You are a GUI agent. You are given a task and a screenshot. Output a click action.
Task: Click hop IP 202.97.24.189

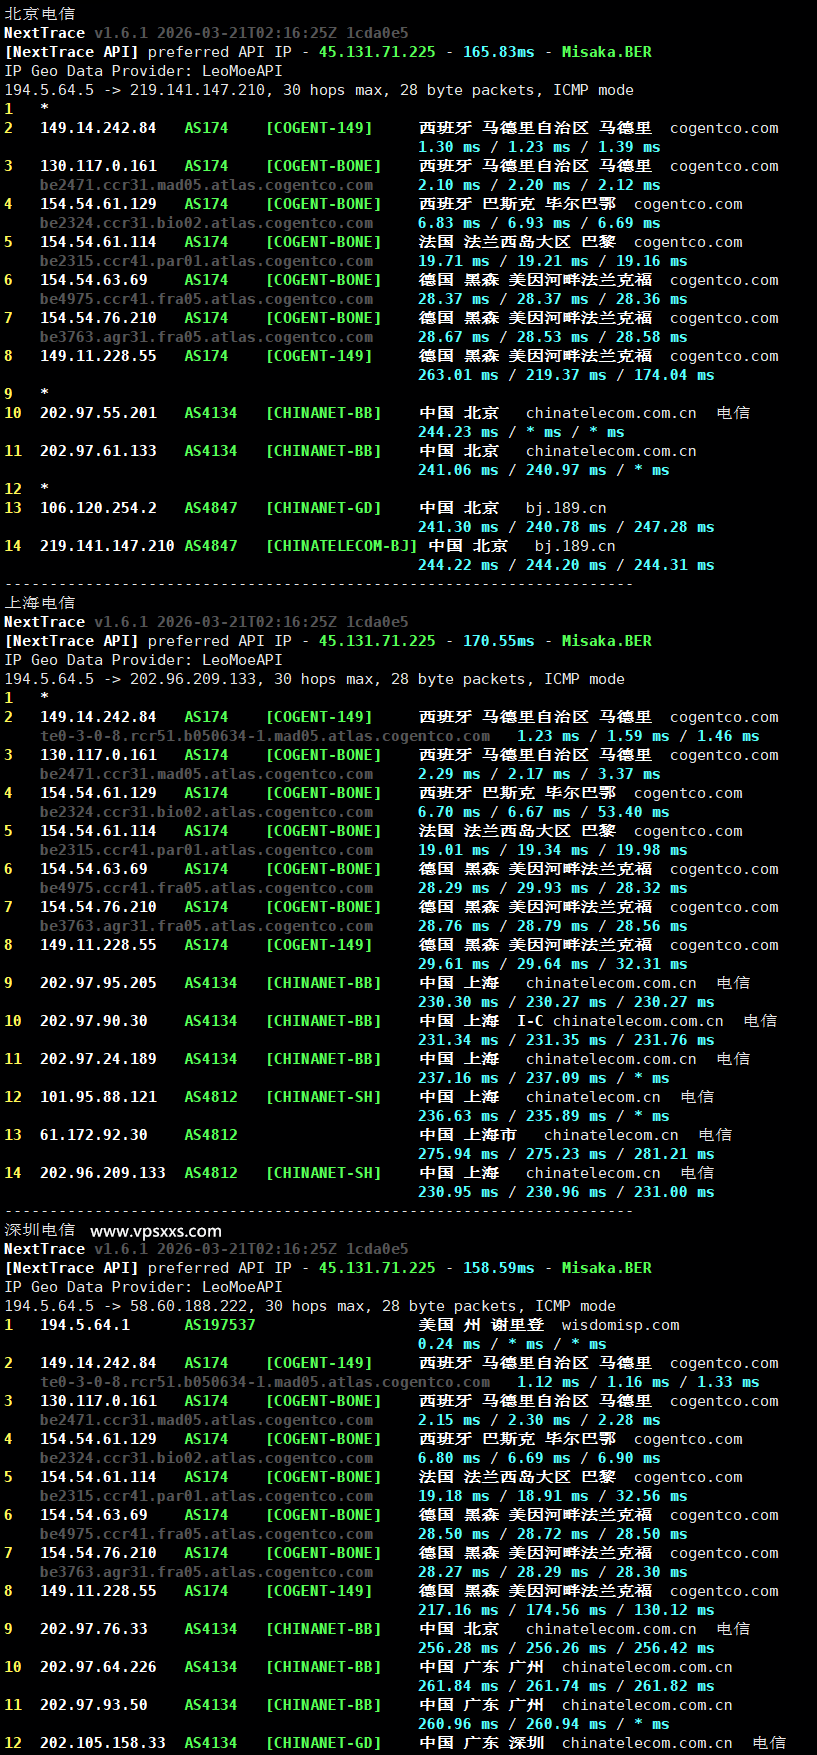(x=98, y=1059)
